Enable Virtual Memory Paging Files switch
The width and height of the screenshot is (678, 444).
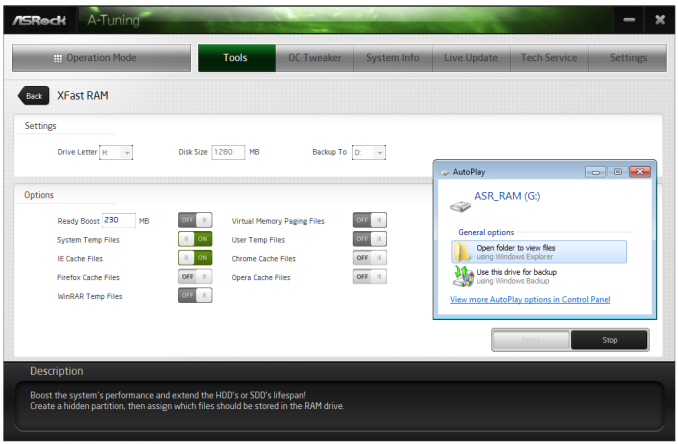[370, 220]
